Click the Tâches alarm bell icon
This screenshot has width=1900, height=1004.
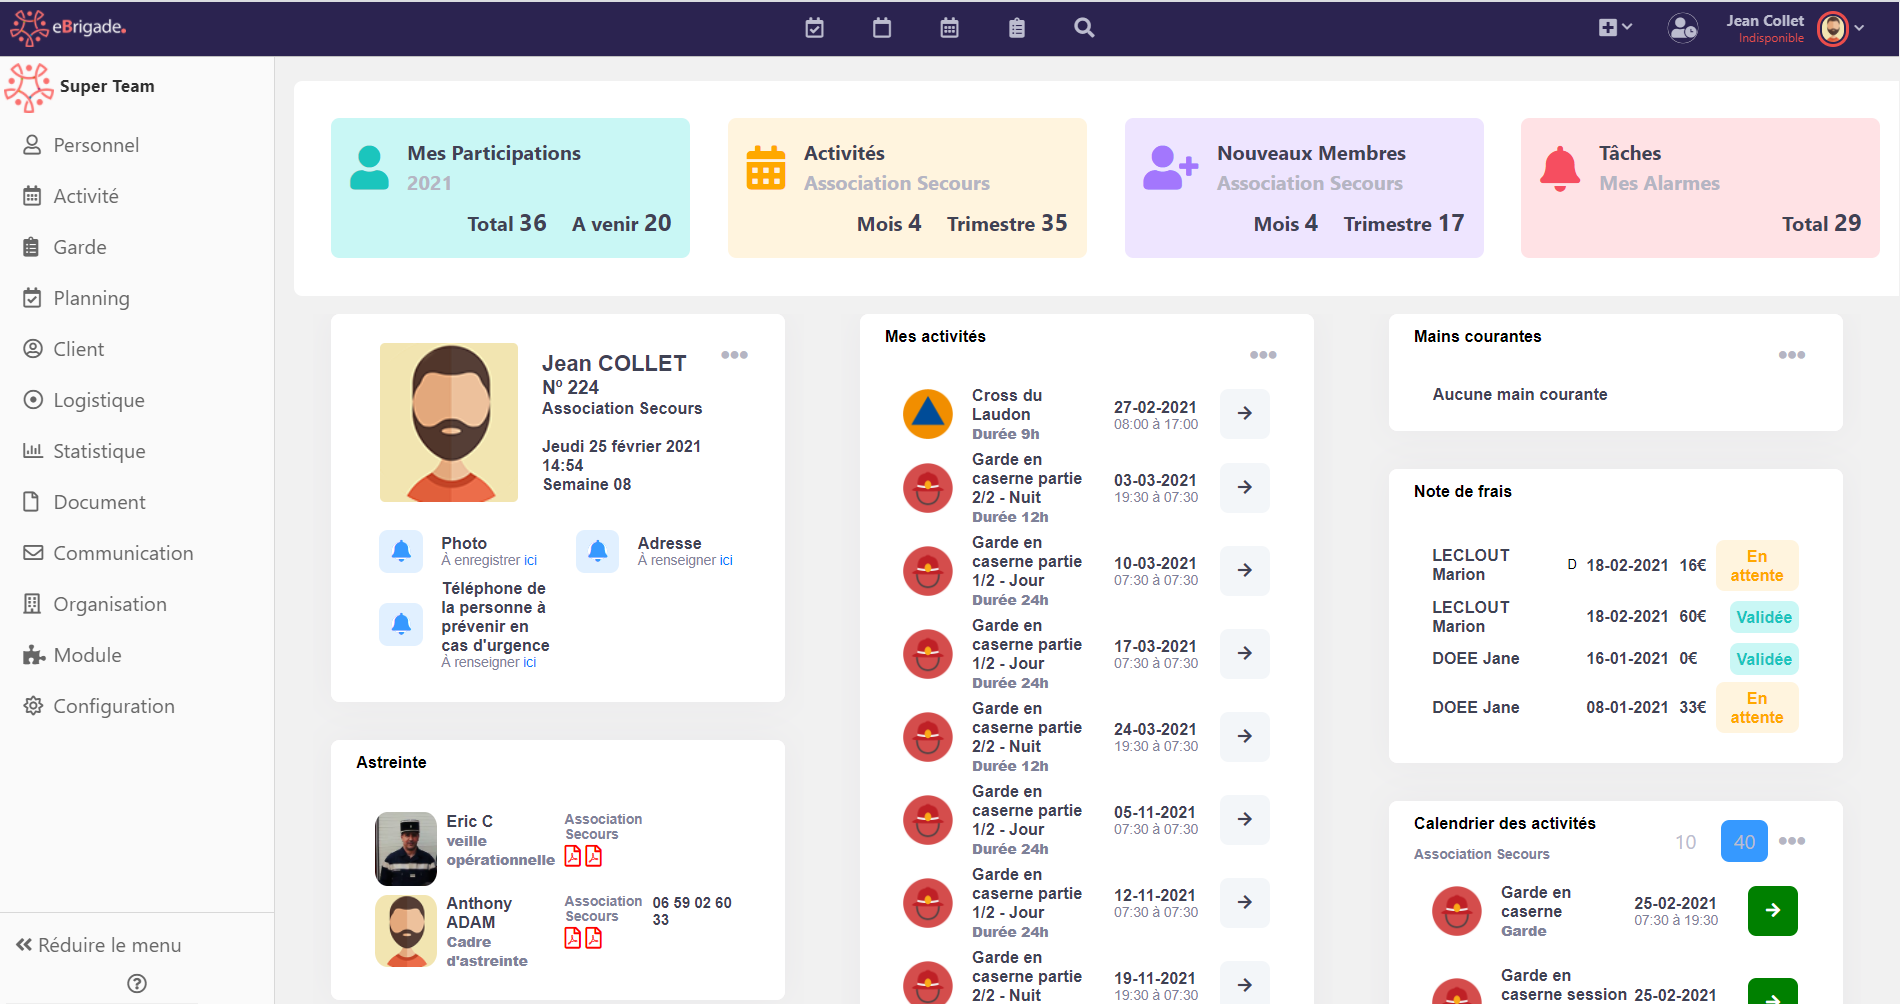1559,168
